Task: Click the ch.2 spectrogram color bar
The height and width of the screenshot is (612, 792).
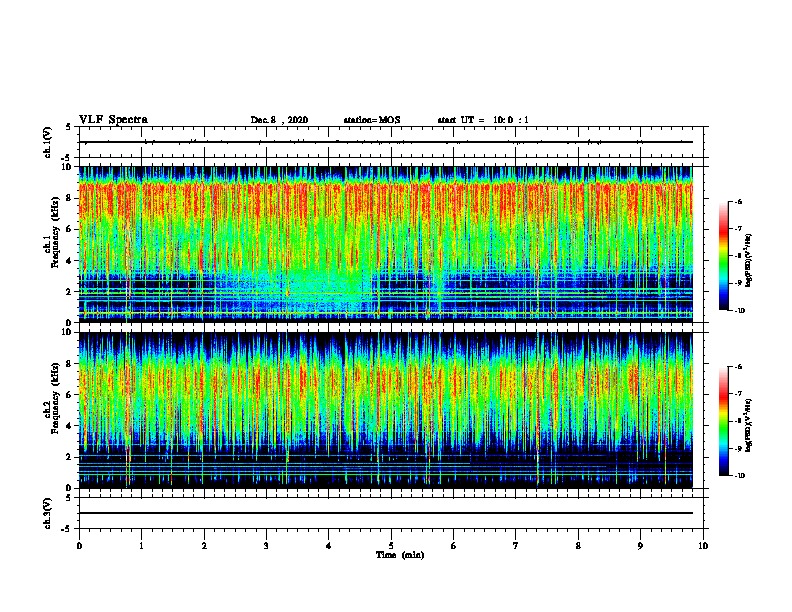Action: [724, 421]
